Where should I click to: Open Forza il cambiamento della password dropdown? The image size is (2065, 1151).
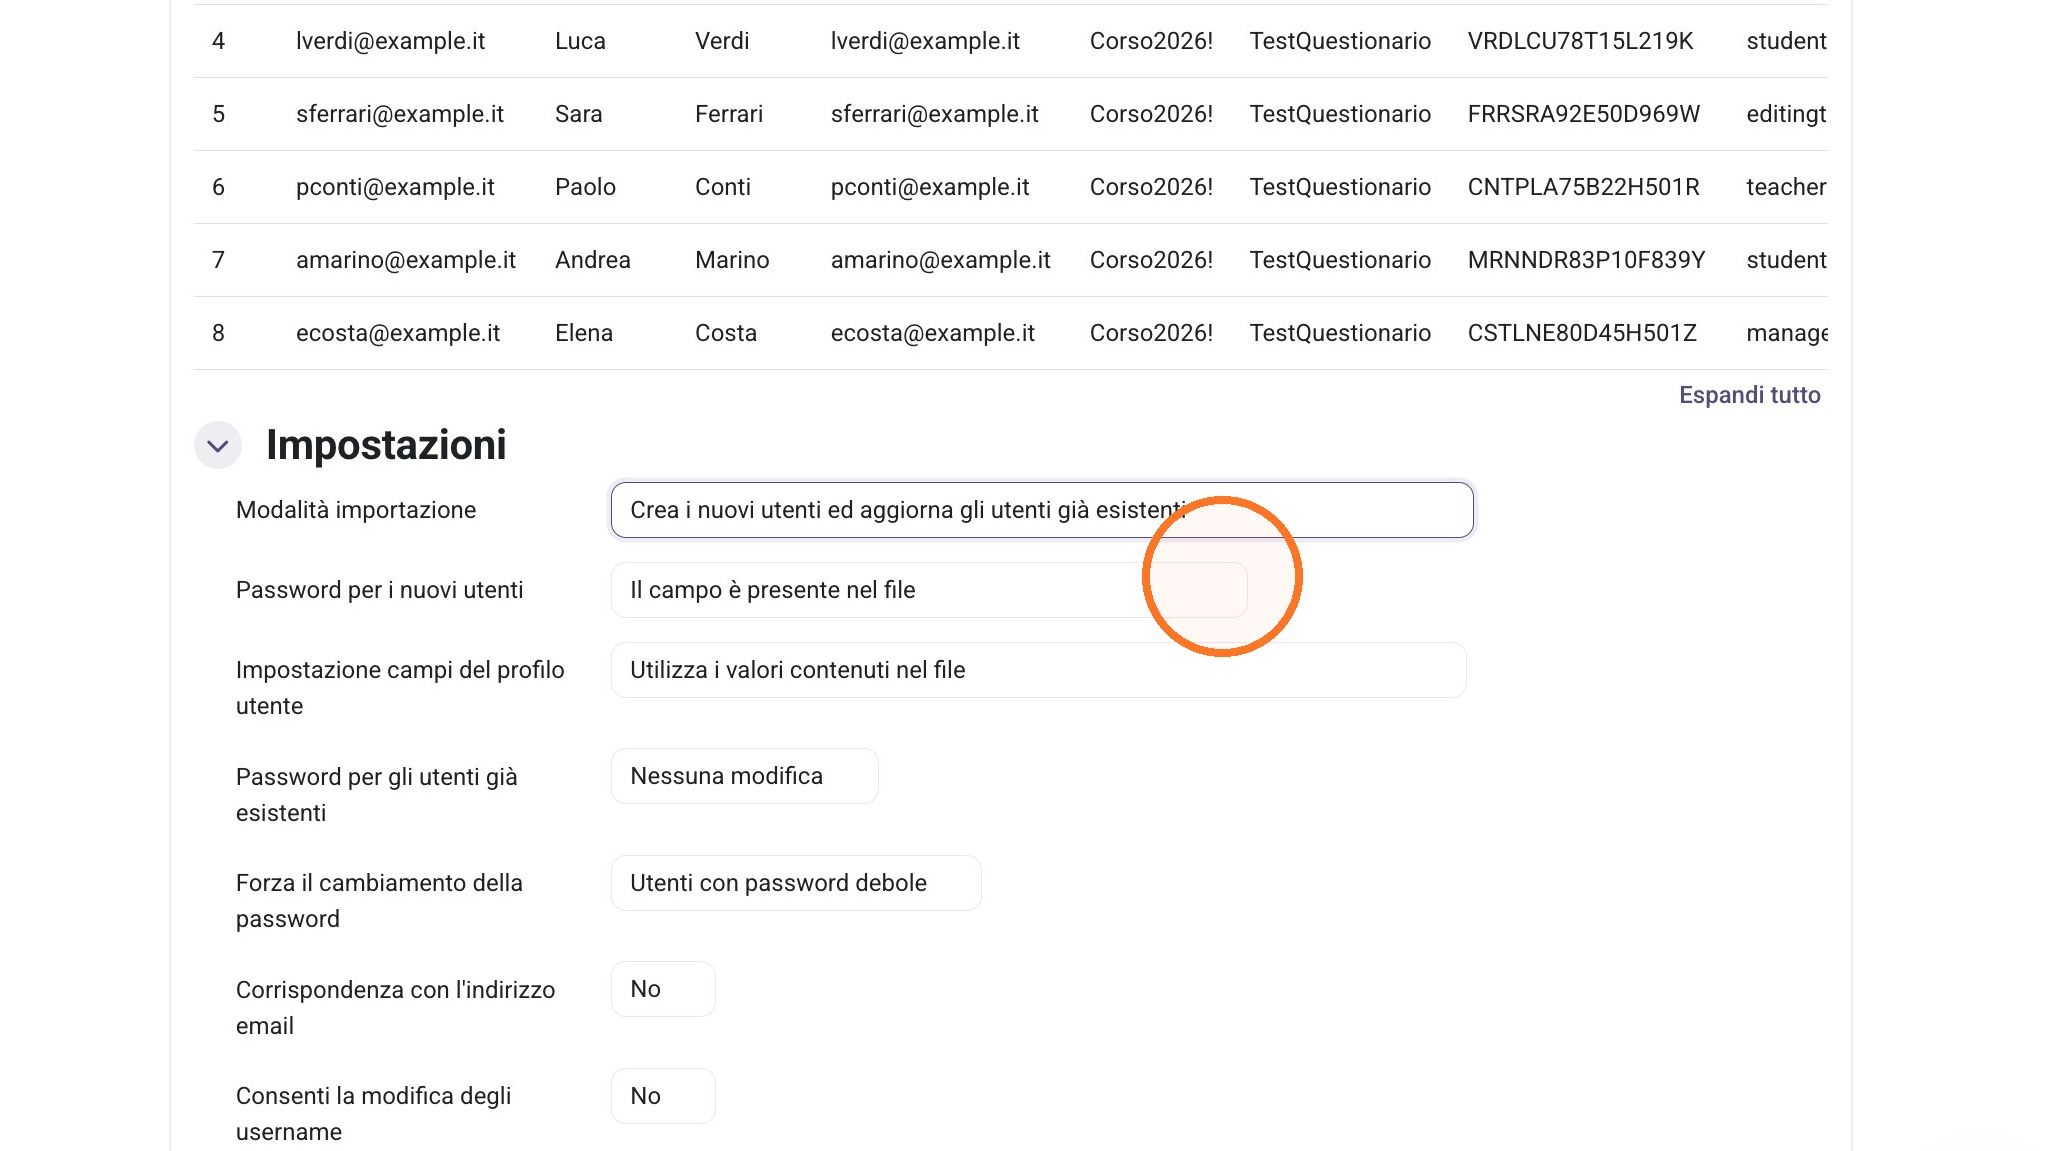pyautogui.click(x=796, y=883)
